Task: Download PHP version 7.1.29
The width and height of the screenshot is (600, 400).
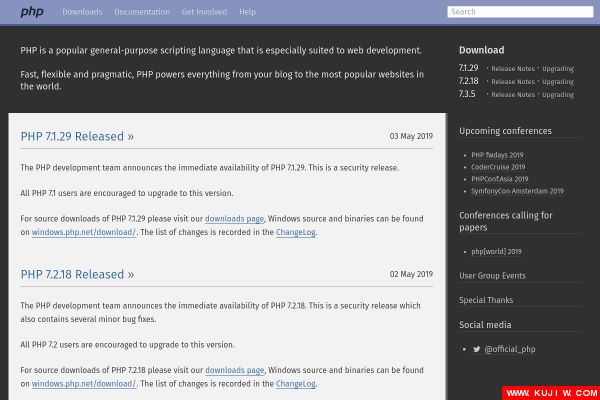Action: (x=469, y=68)
